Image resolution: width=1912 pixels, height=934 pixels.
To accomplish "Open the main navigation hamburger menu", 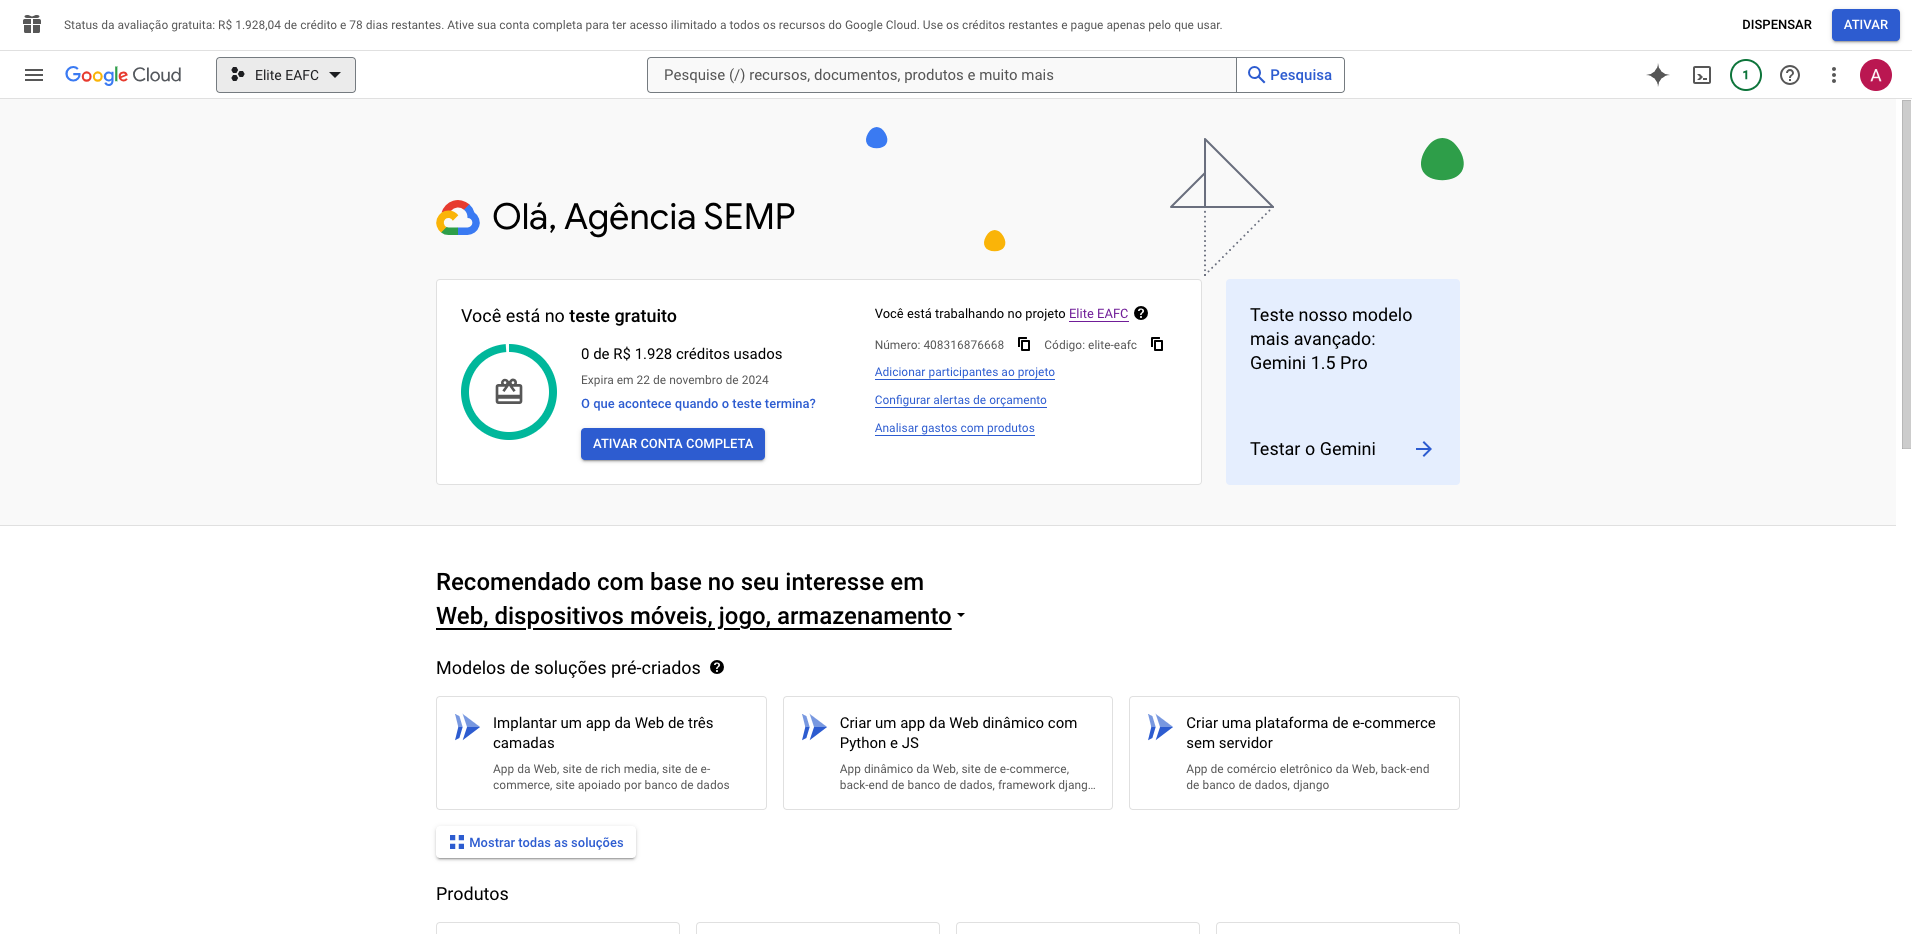I will 34,75.
